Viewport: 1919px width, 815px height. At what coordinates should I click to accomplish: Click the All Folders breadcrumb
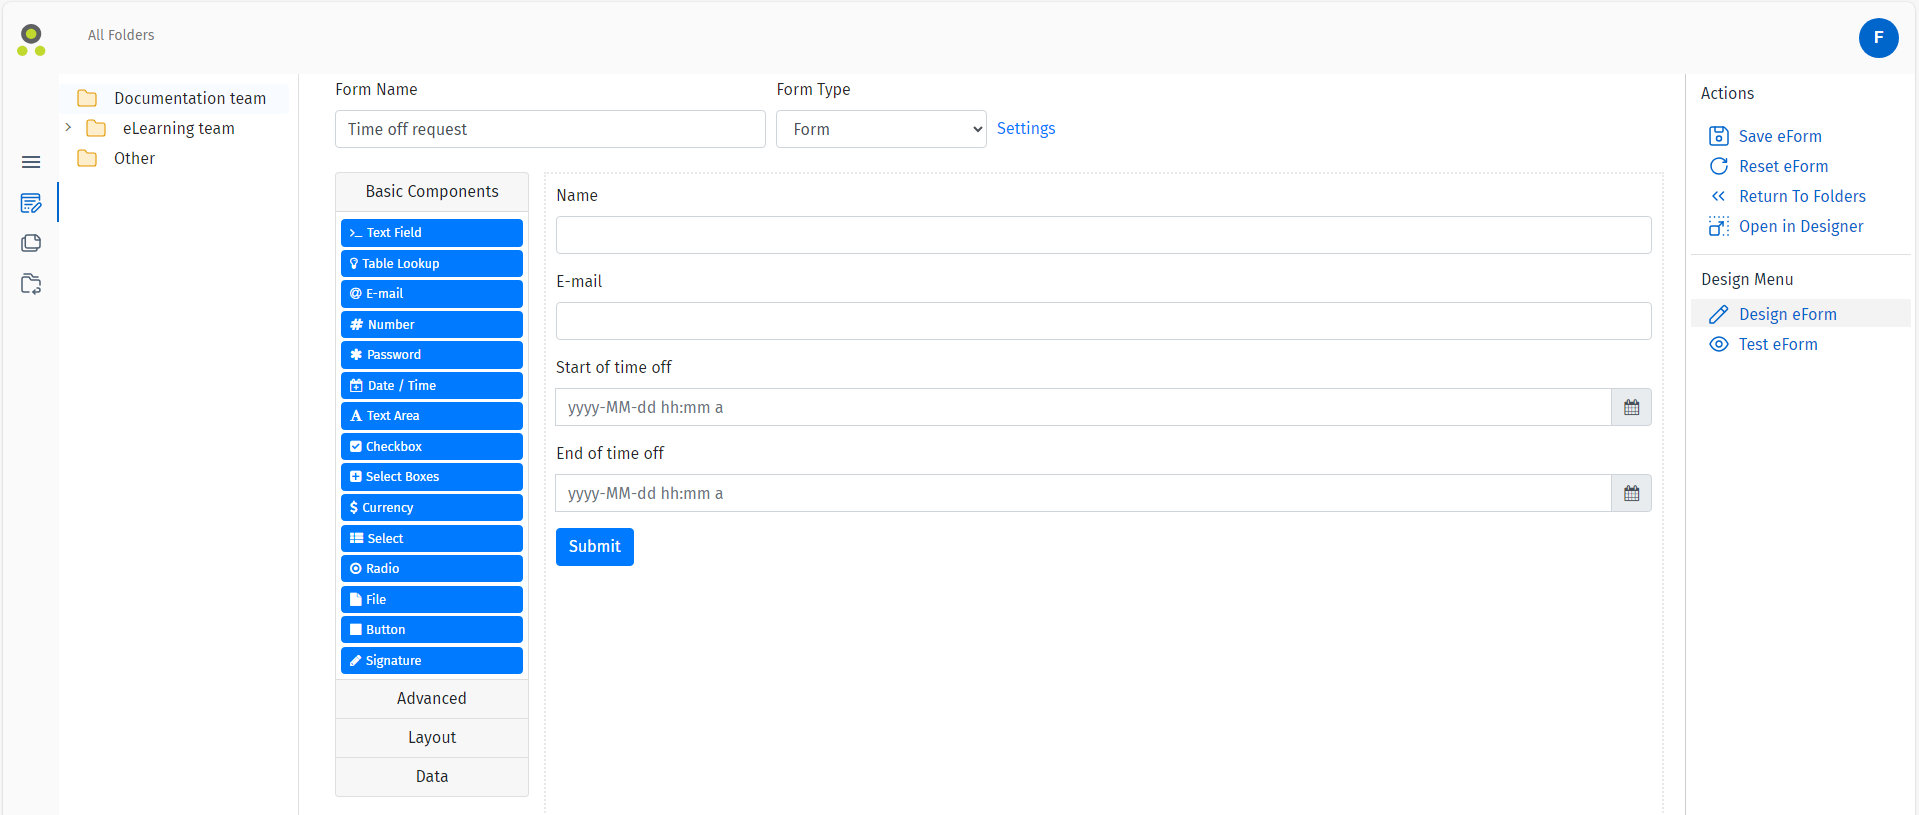point(121,35)
